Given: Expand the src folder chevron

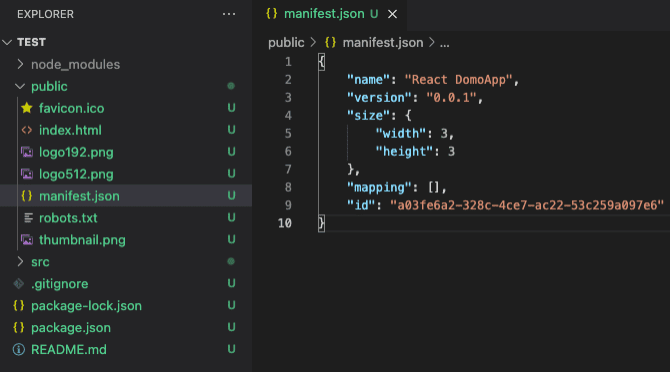Looking at the screenshot, I should pyautogui.click(x=20, y=261).
